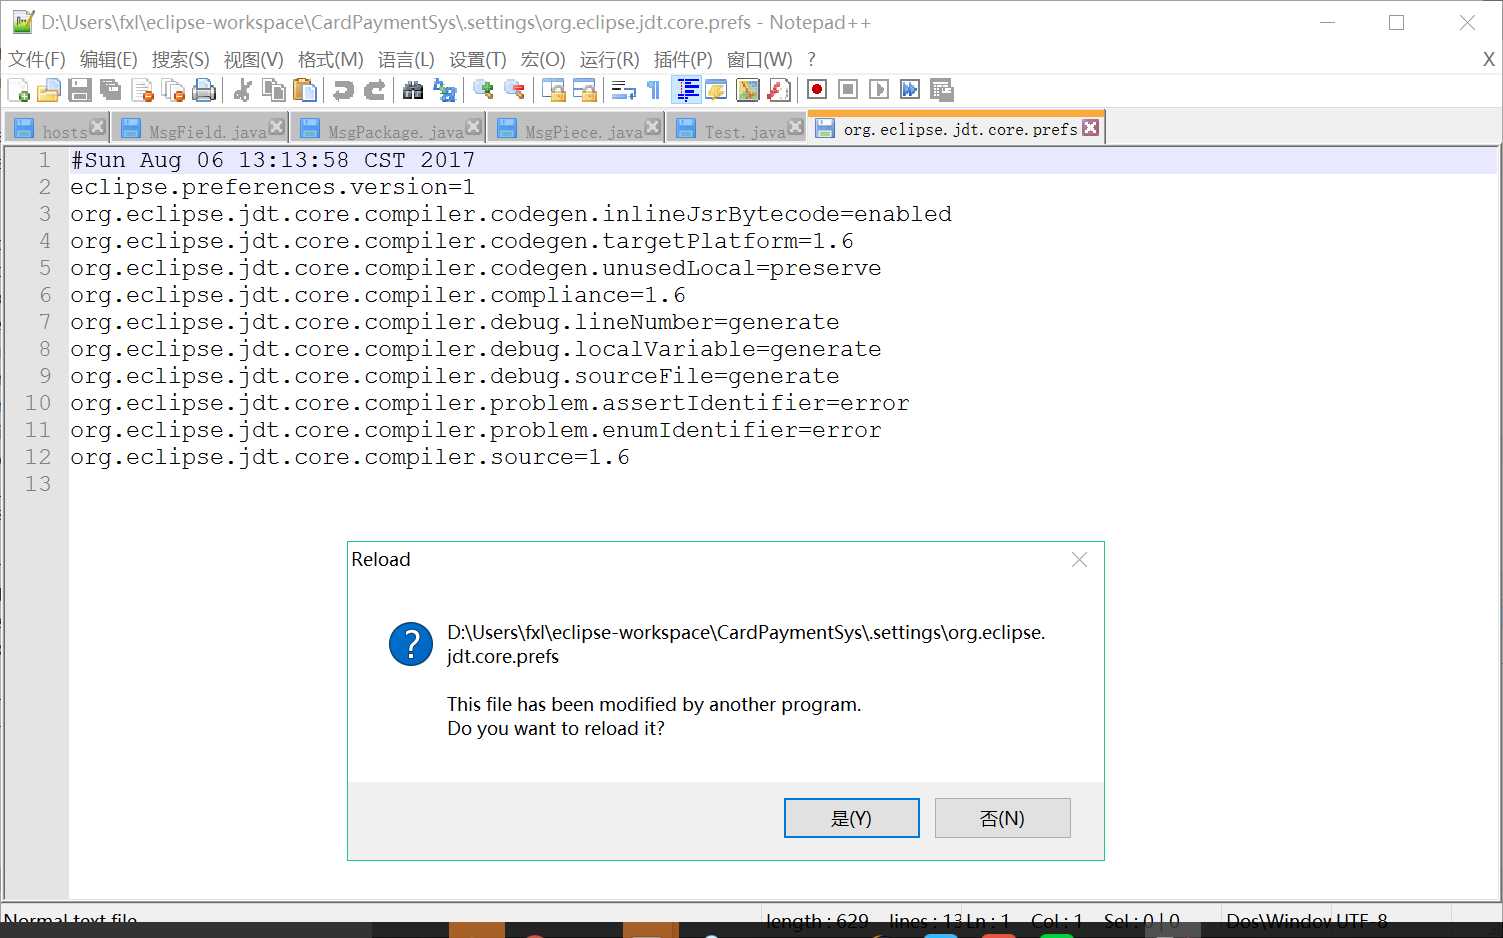Open the 运行(R) menu
Image resolution: width=1503 pixels, height=938 pixels.
tap(609, 60)
